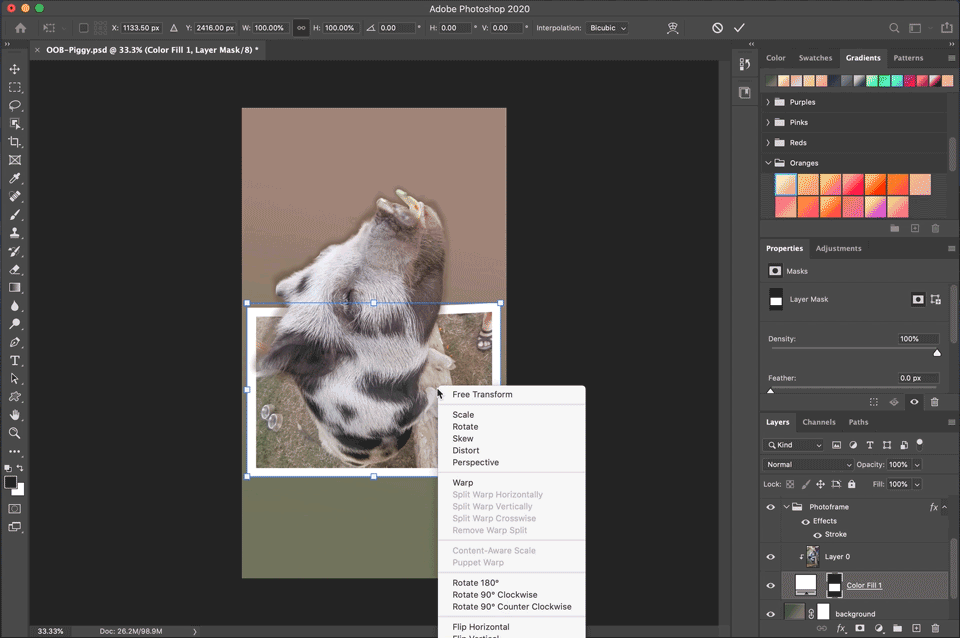Switch to the Swatches tab
This screenshot has width=960, height=638.
[816, 58]
